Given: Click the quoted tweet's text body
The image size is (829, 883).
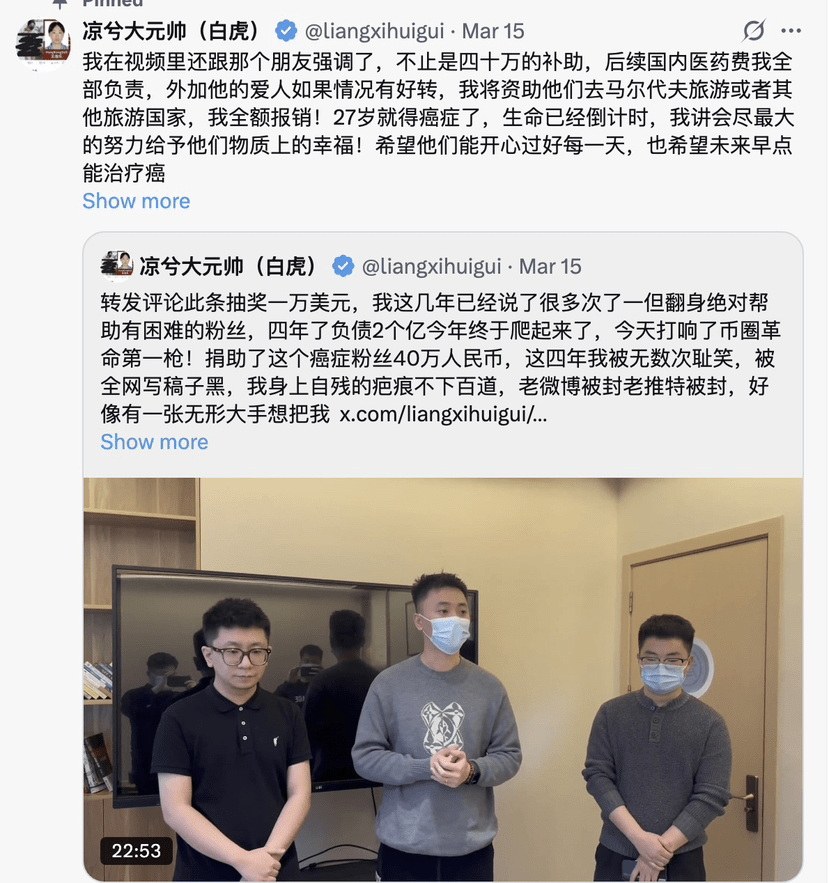Looking at the screenshot, I should (440, 358).
